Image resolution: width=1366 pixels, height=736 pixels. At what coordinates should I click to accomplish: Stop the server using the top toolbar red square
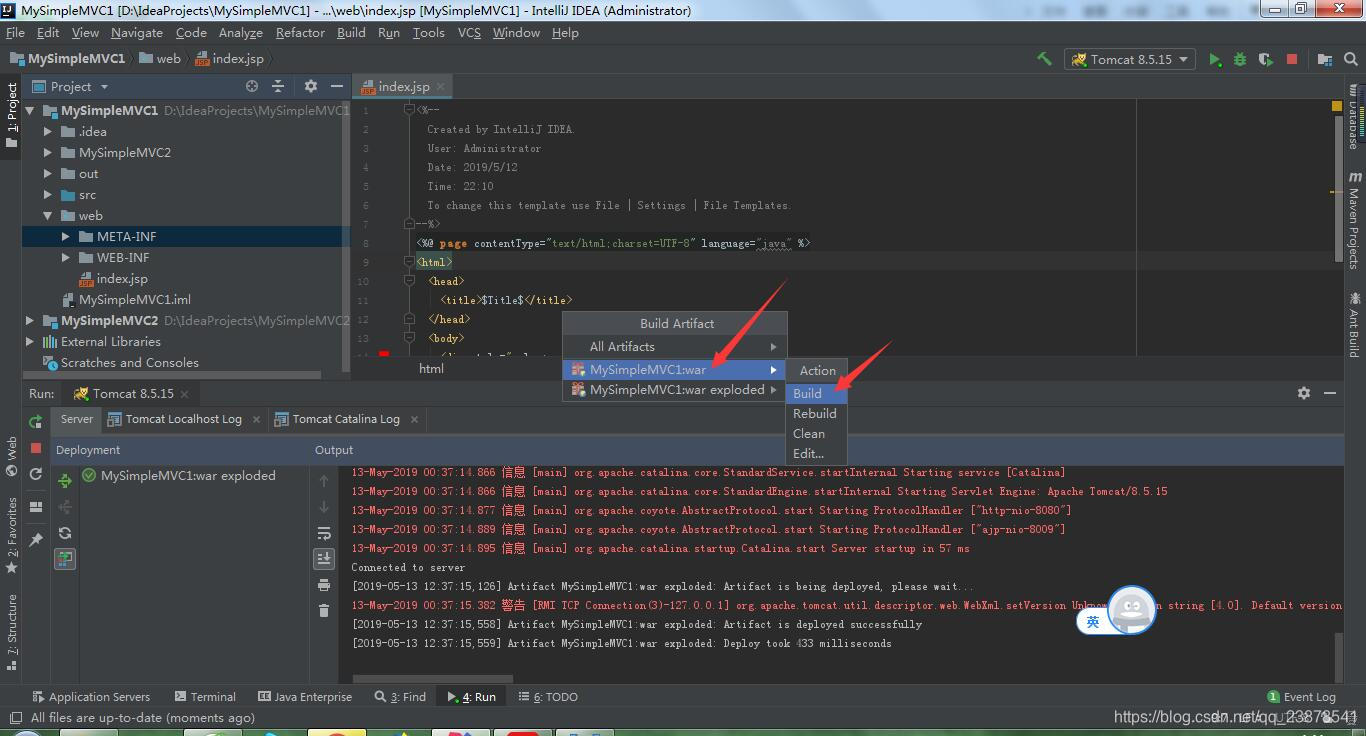(1291, 59)
